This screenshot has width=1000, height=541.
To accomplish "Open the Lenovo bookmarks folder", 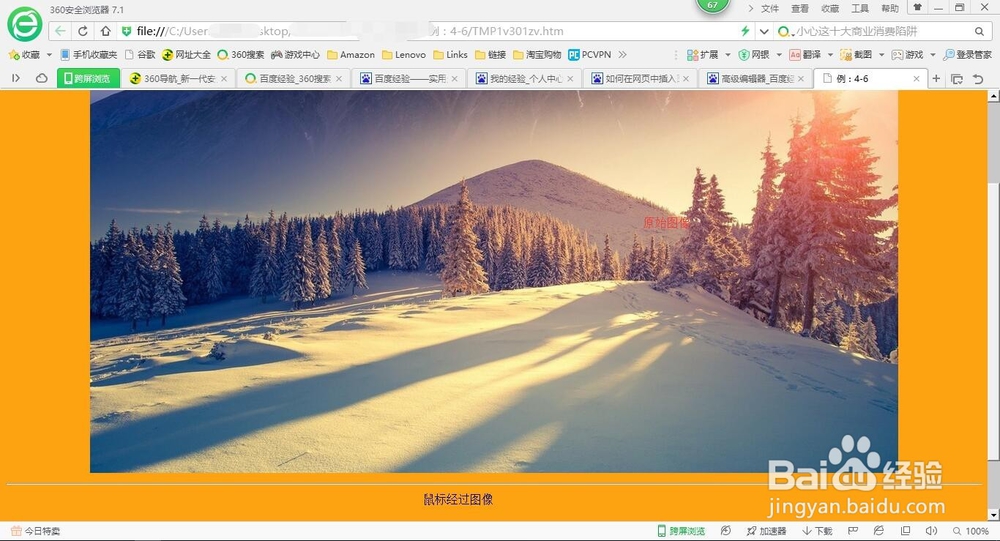I will tap(404, 55).
